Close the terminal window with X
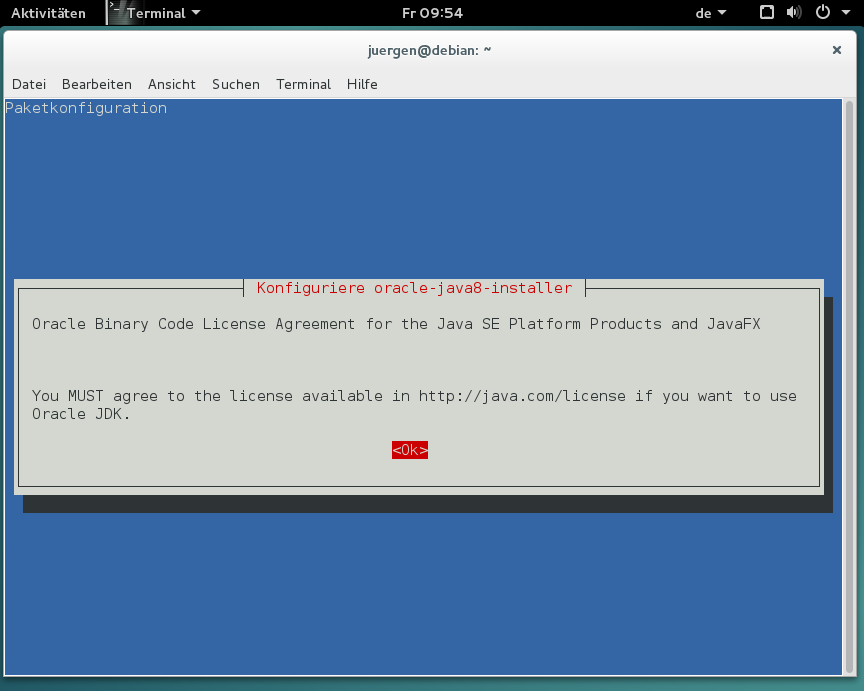The height and width of the screenshot is (691, 864). pyautogui.click(x=836, y=50)
